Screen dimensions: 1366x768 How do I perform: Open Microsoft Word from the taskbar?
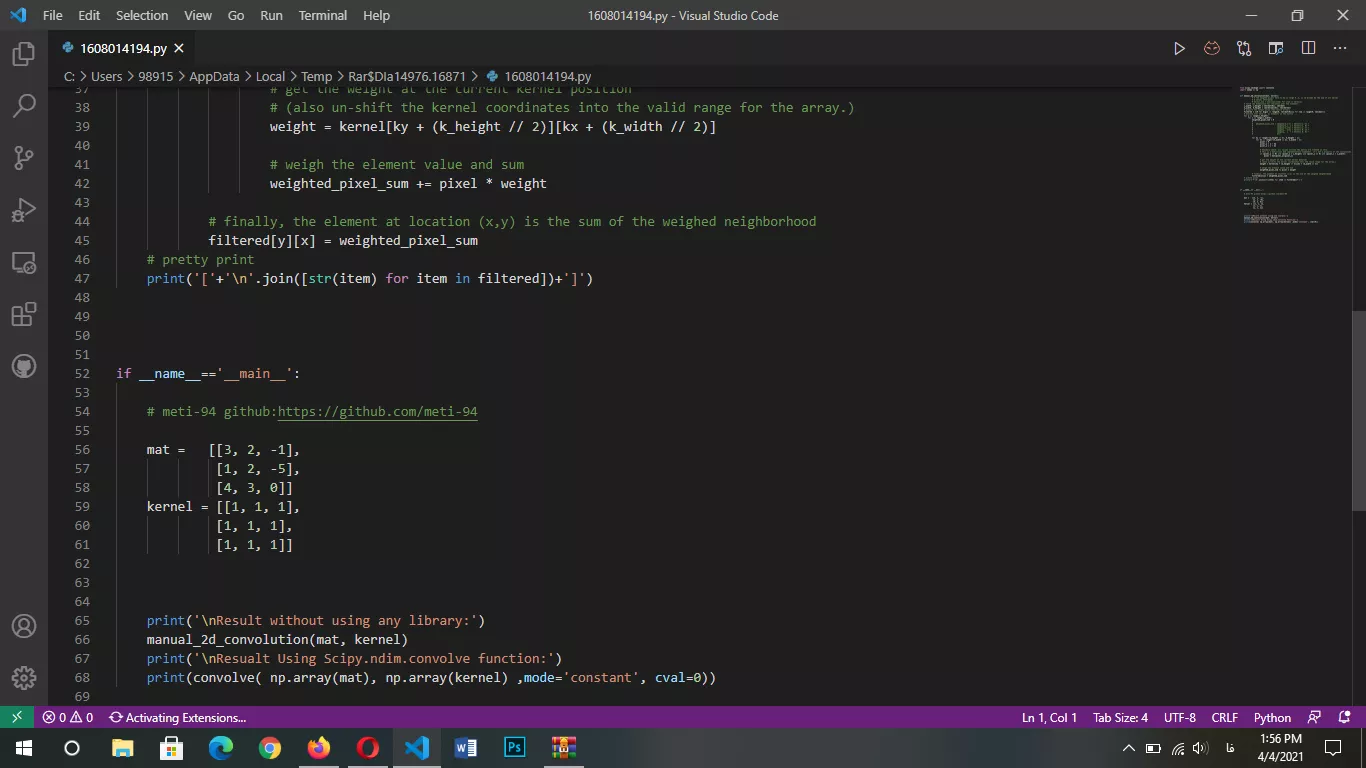pos(465,747)
